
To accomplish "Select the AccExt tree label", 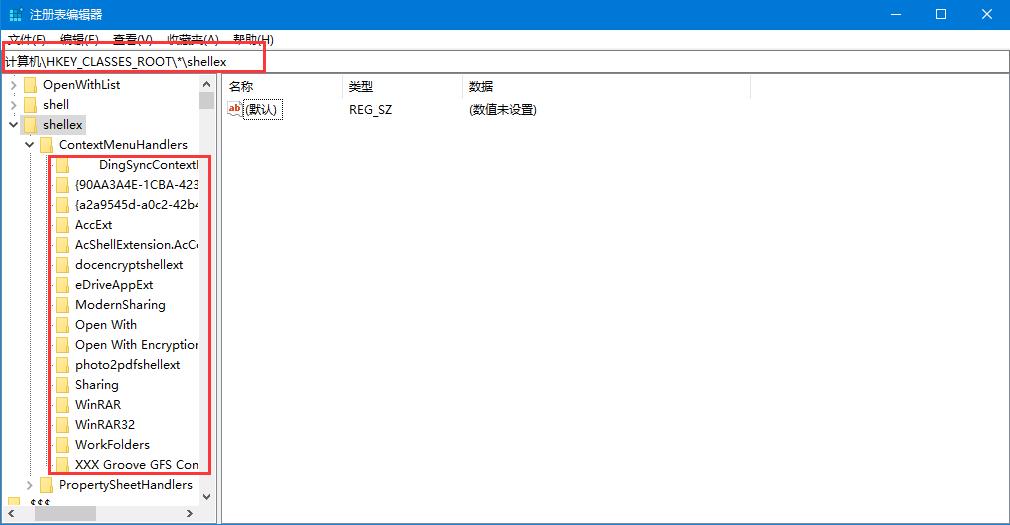I will tap(93, 225).
